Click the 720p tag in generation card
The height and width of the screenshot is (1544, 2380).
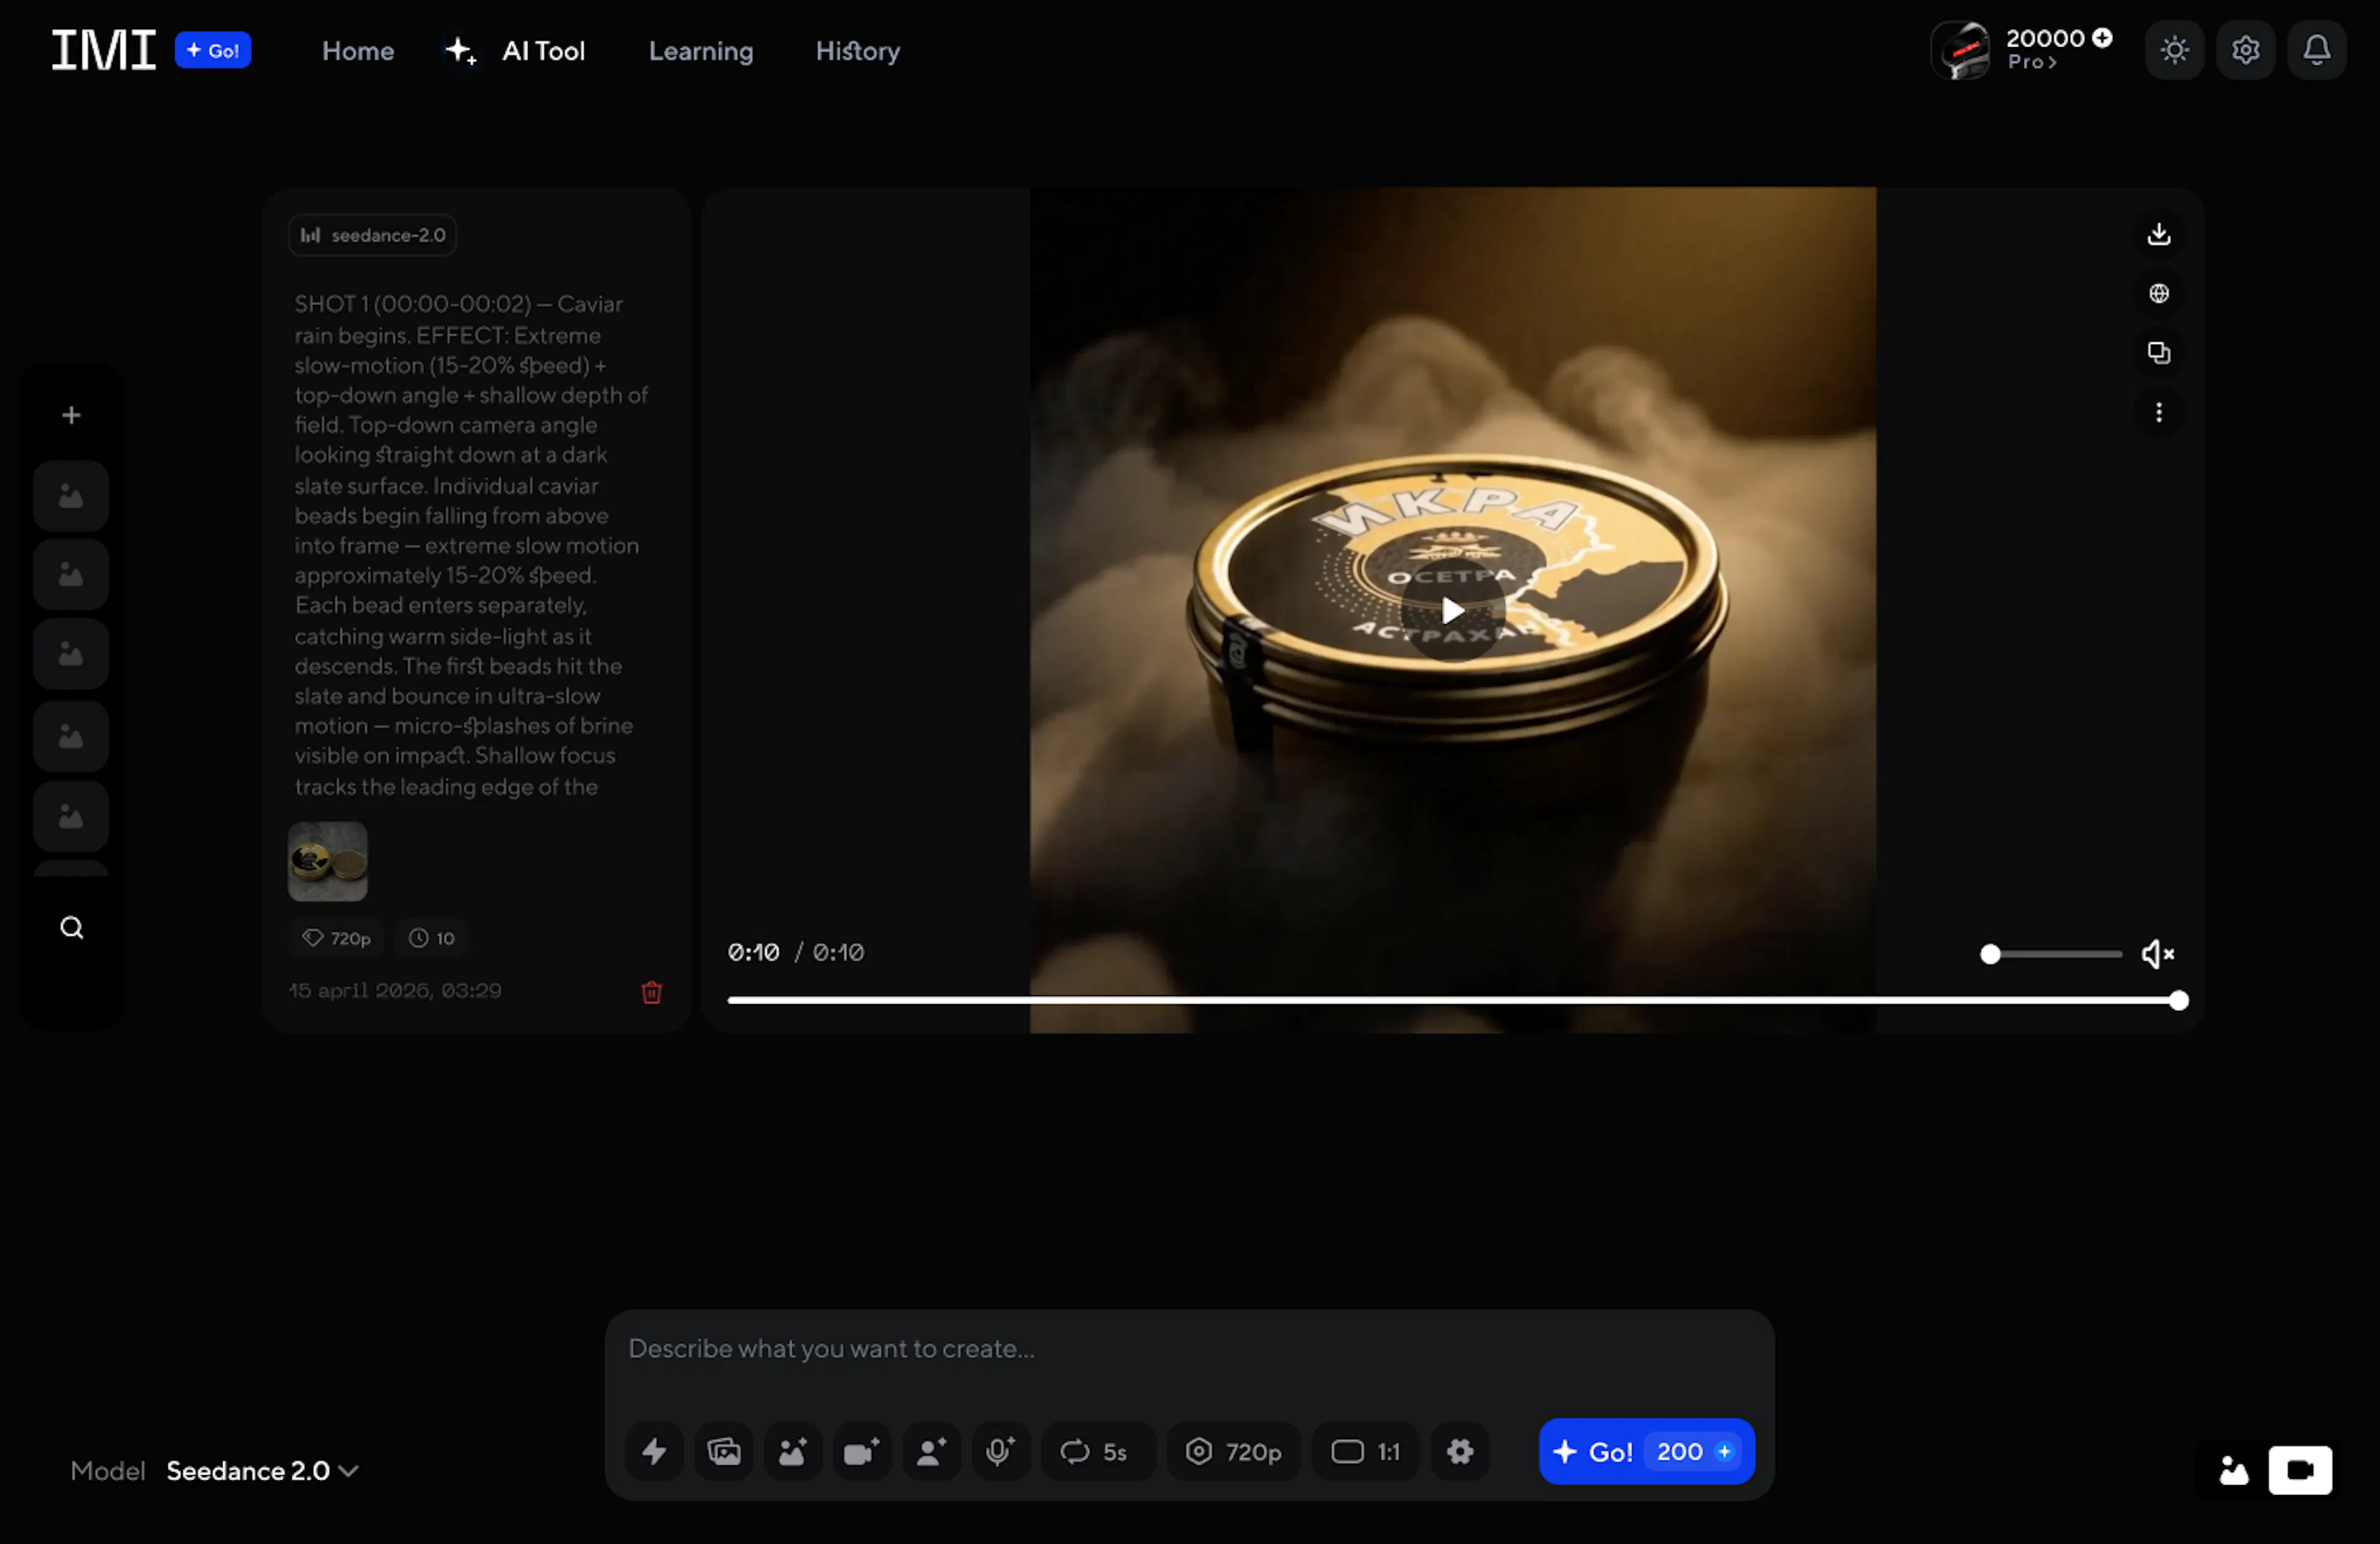coord(337,938)
